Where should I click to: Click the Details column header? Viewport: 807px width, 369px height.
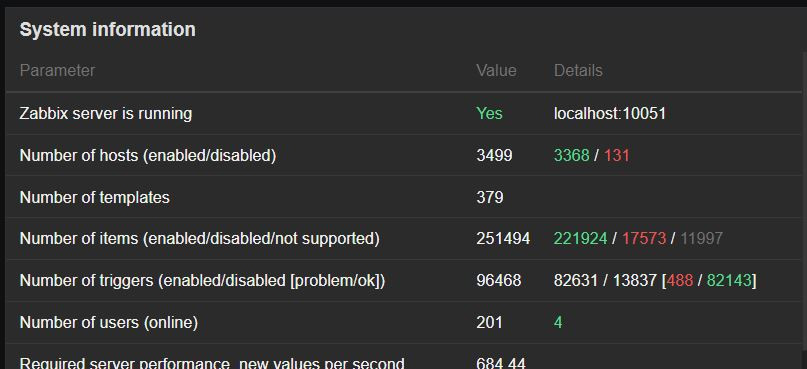578,71
